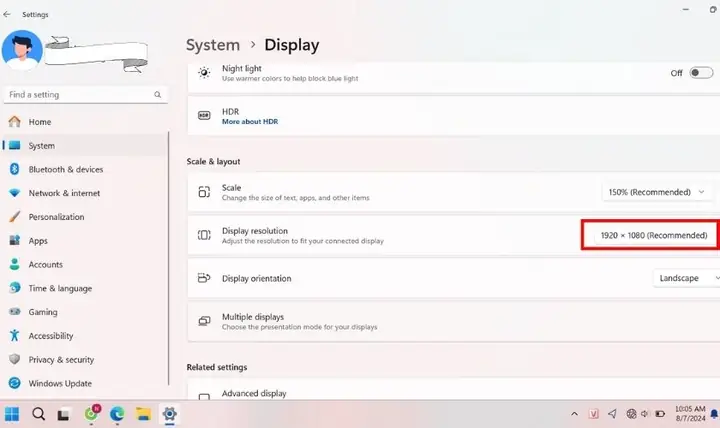This screenshot has height=428, width=720.
Task: Click the Windows Update arrows icon
Action: tap(15, 383)
